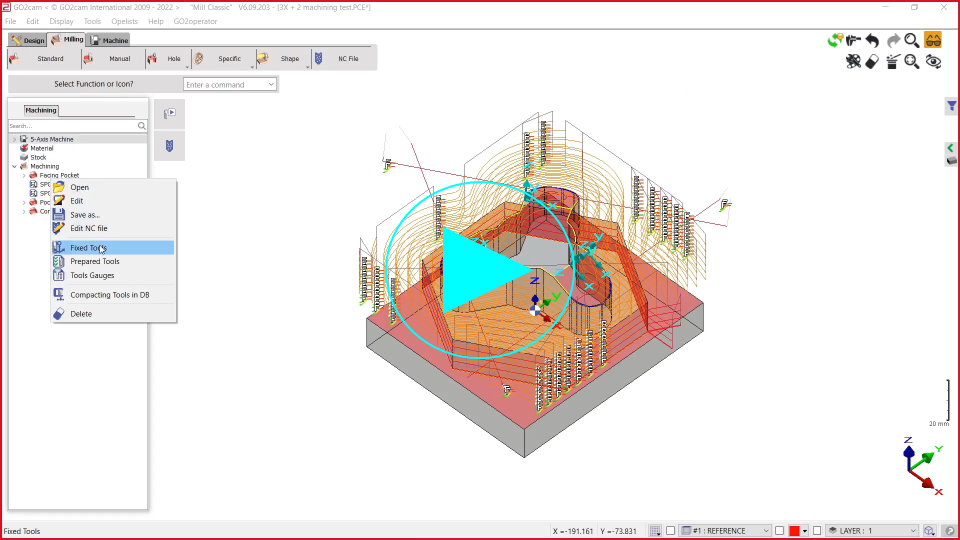Tick the checkbox before #1 : REFERENCE
Image resolution: width=960 pixels, height=540 pixels.
pyautogui.click(x=671, y=531)
